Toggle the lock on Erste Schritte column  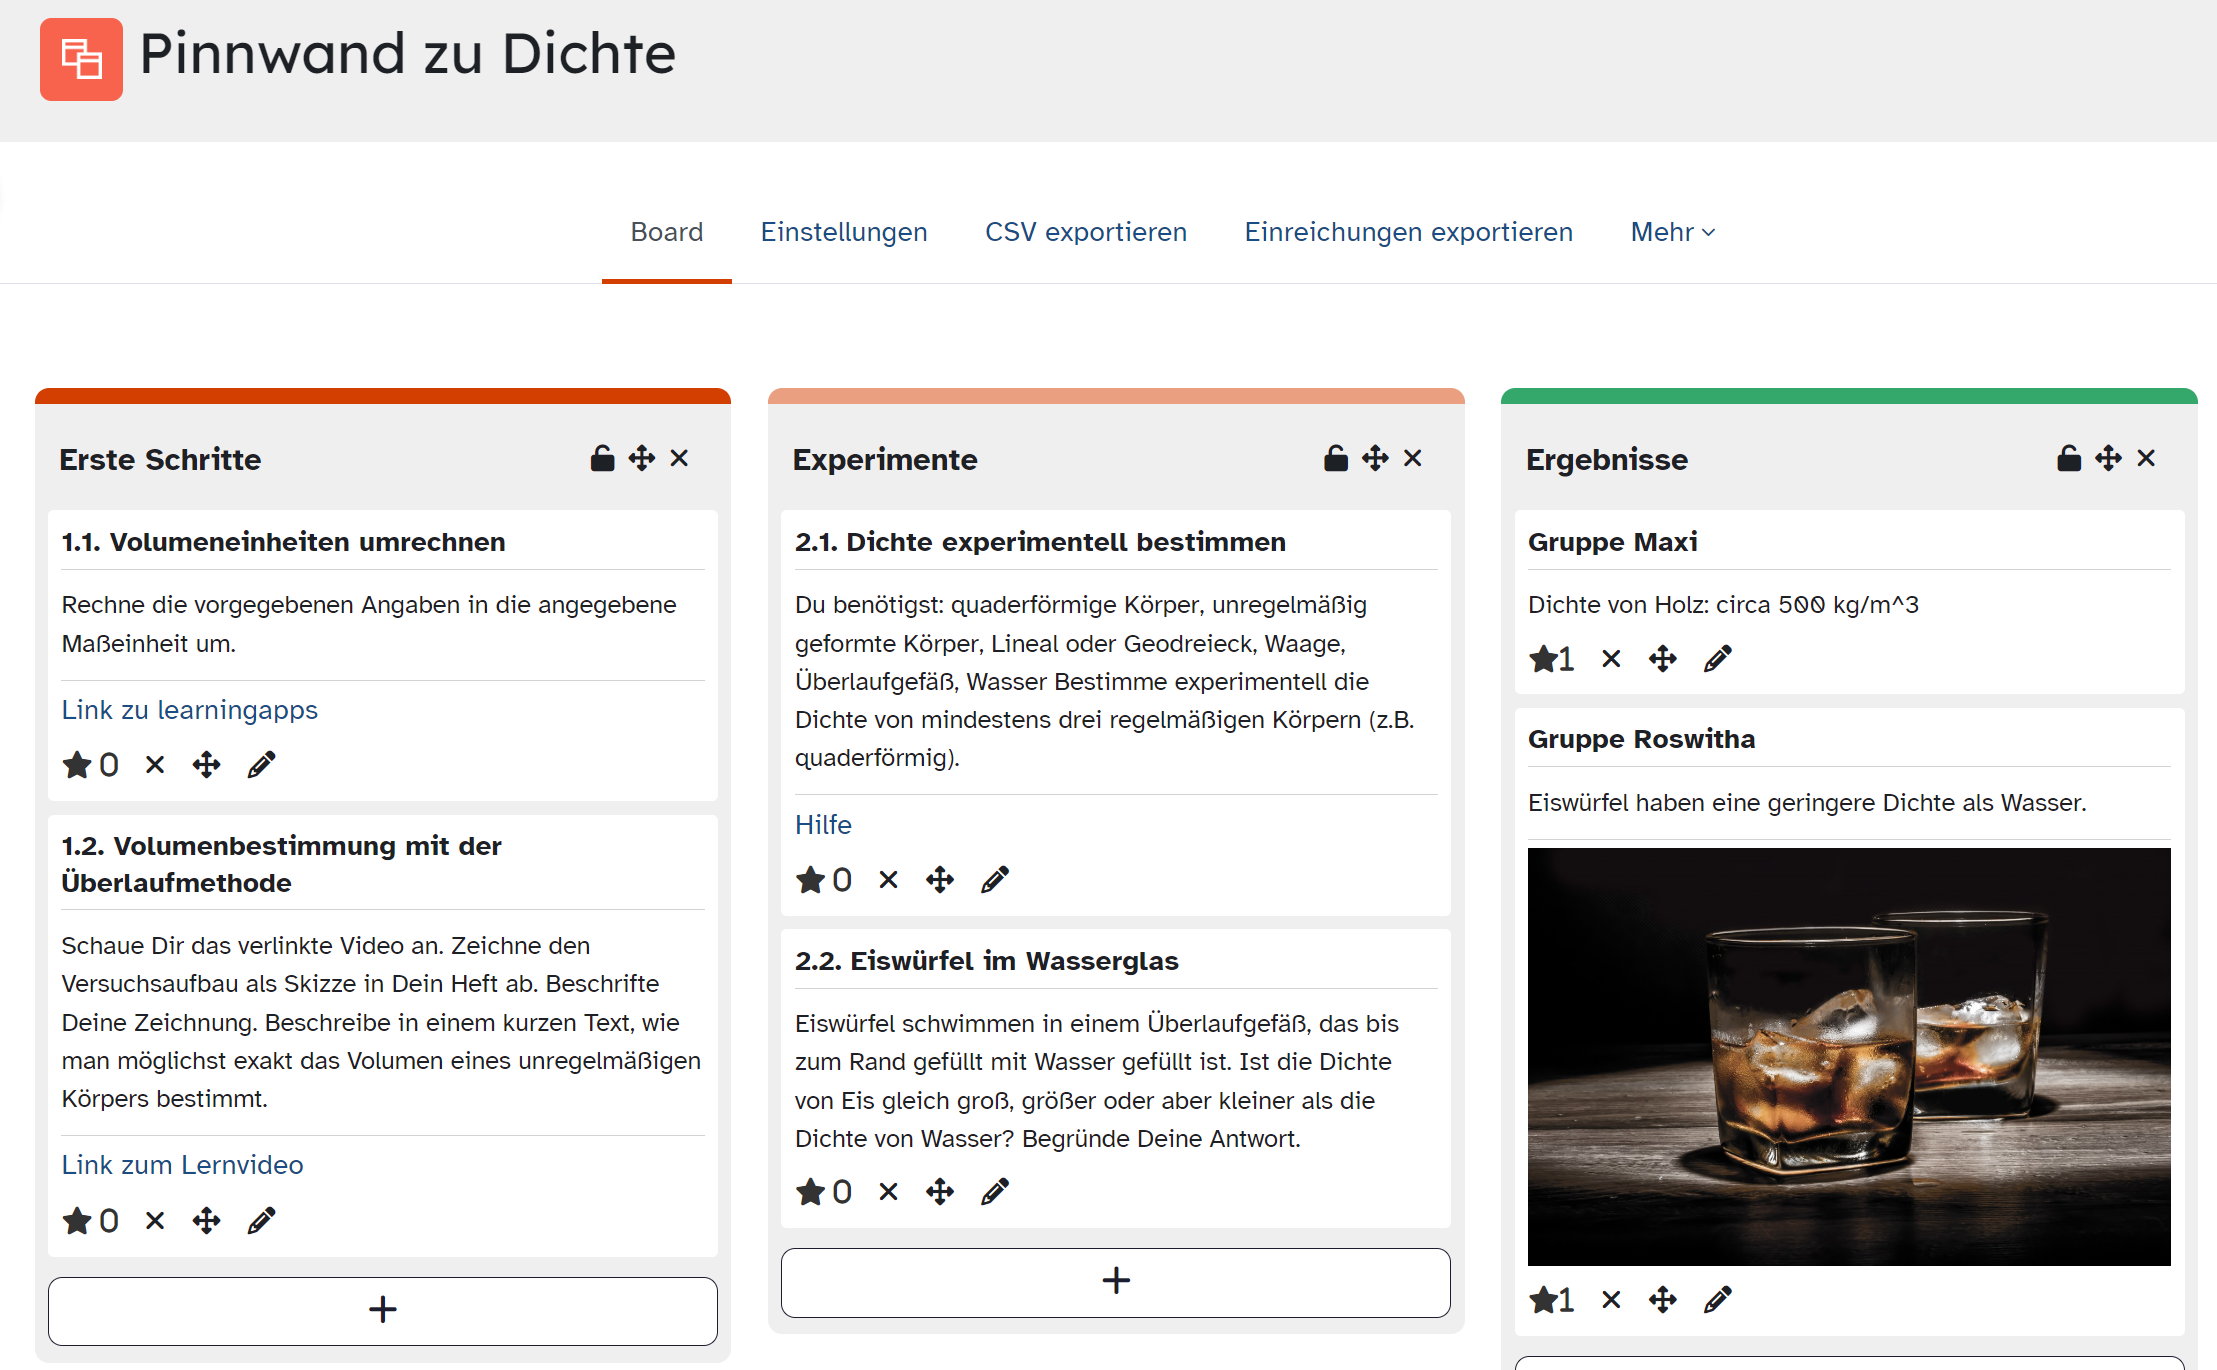pyautogui.click(x=602, y=458)
